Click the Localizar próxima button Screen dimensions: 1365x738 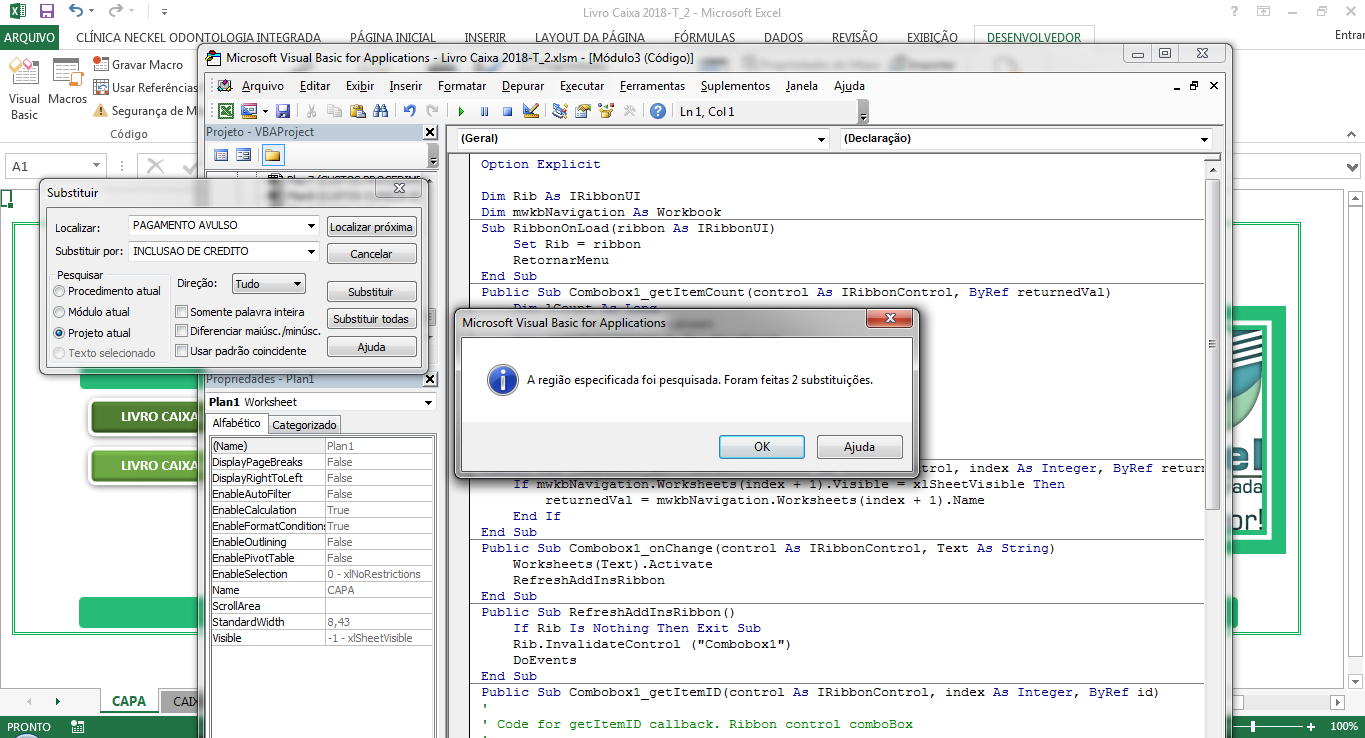(x=371, y=227)
